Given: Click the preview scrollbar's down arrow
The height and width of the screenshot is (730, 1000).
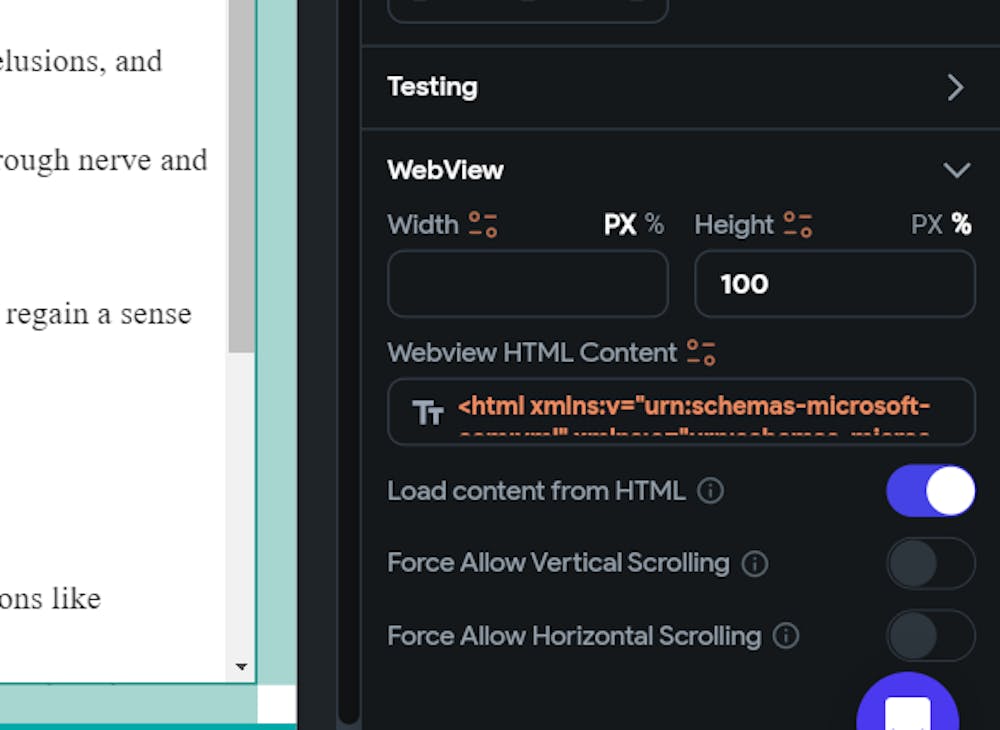Looking at the screenshot, I should coord(241,666).
